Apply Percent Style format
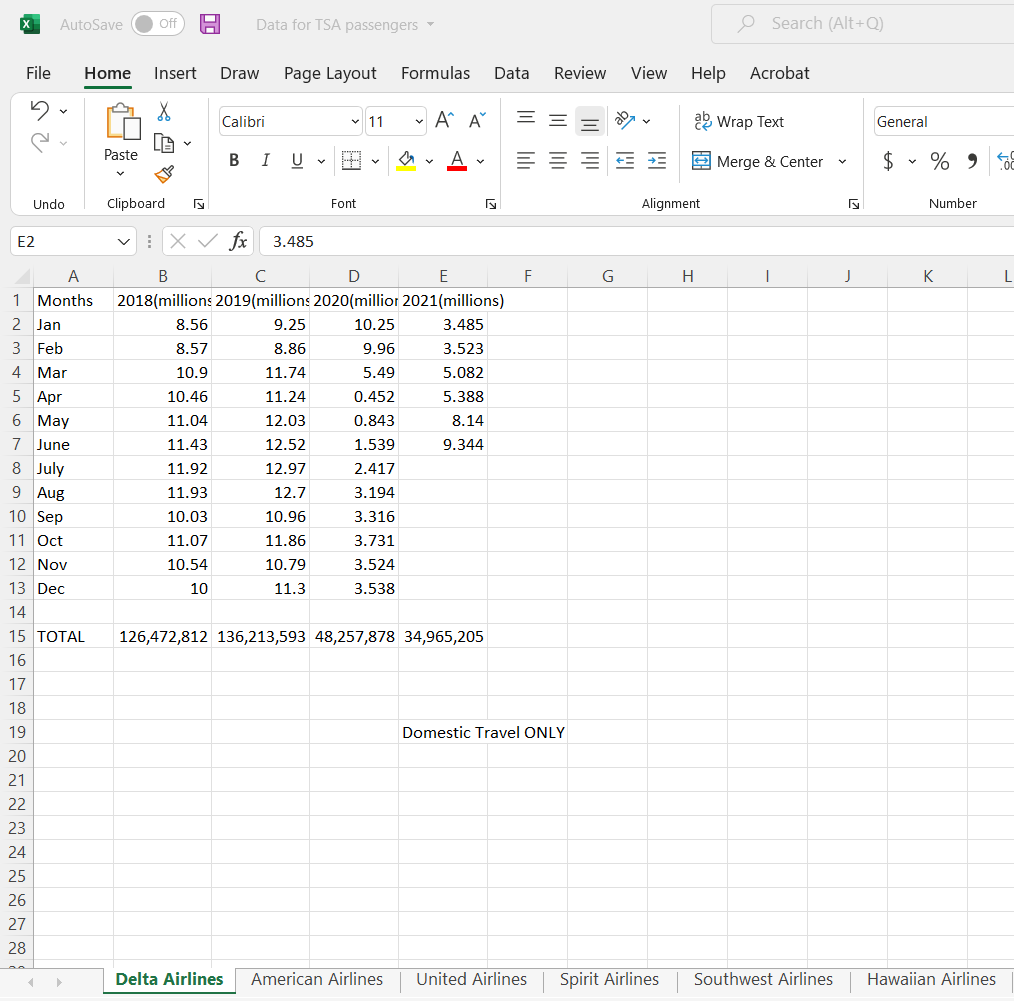1014x1001 pixels. pyautogui.click(x=940, y=160)
